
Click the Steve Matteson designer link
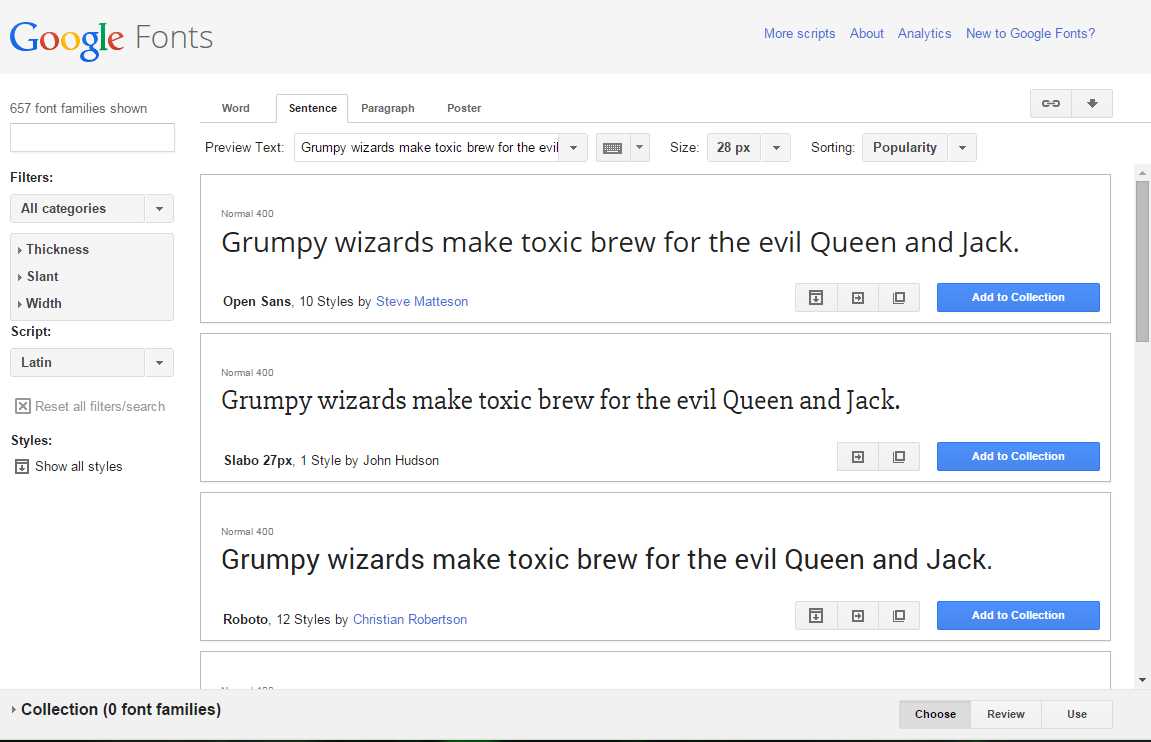[x=421, y=300]
